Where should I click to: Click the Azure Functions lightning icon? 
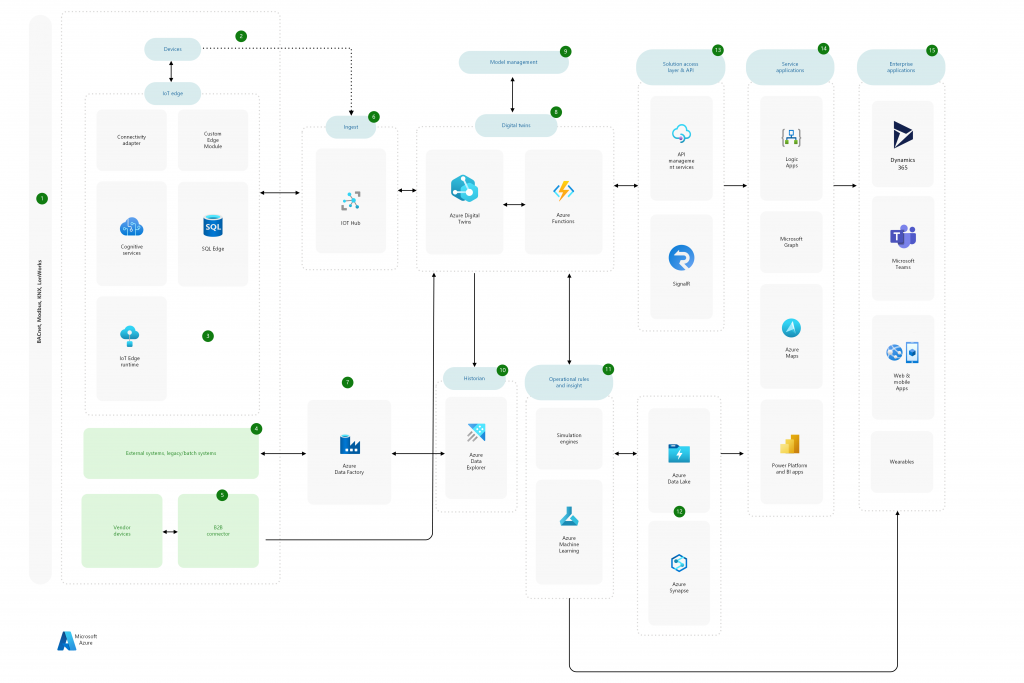point(563,191)
